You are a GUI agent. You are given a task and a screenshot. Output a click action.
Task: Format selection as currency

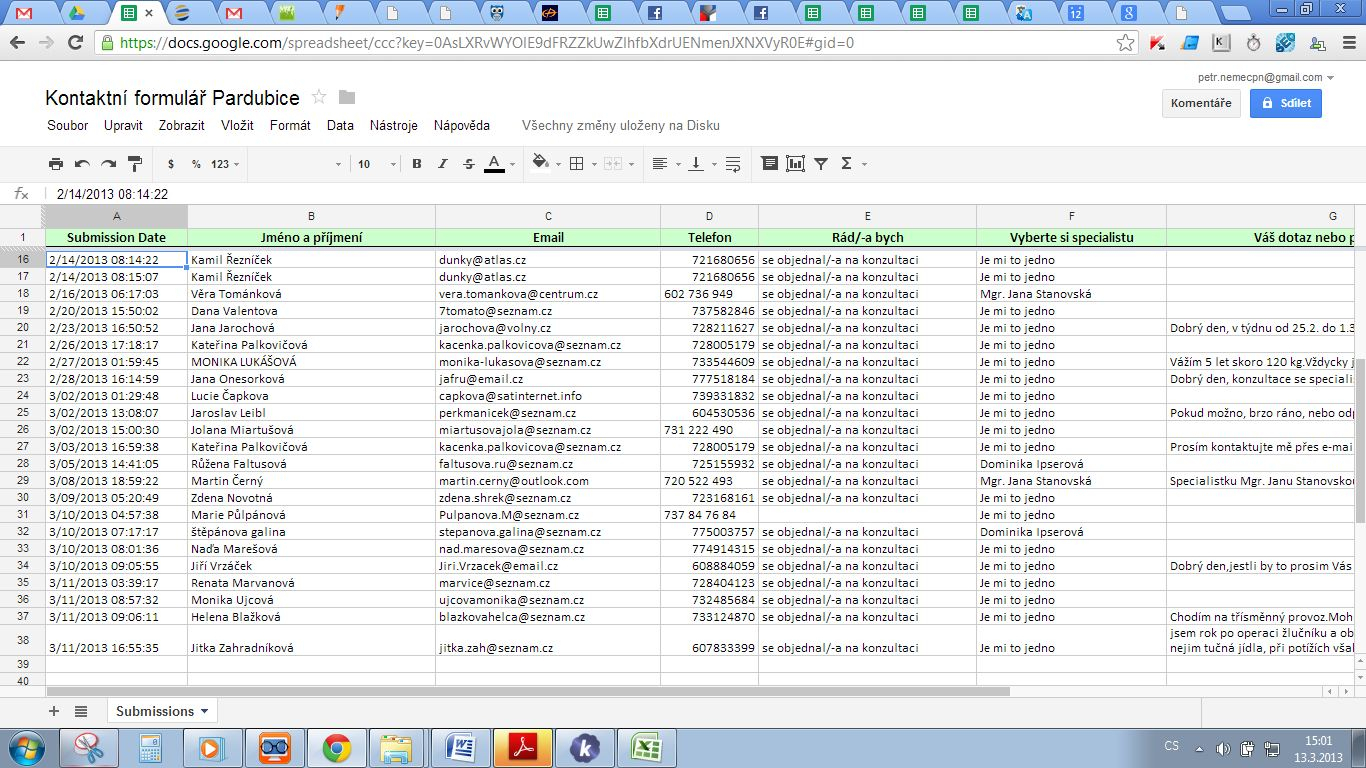170,163
